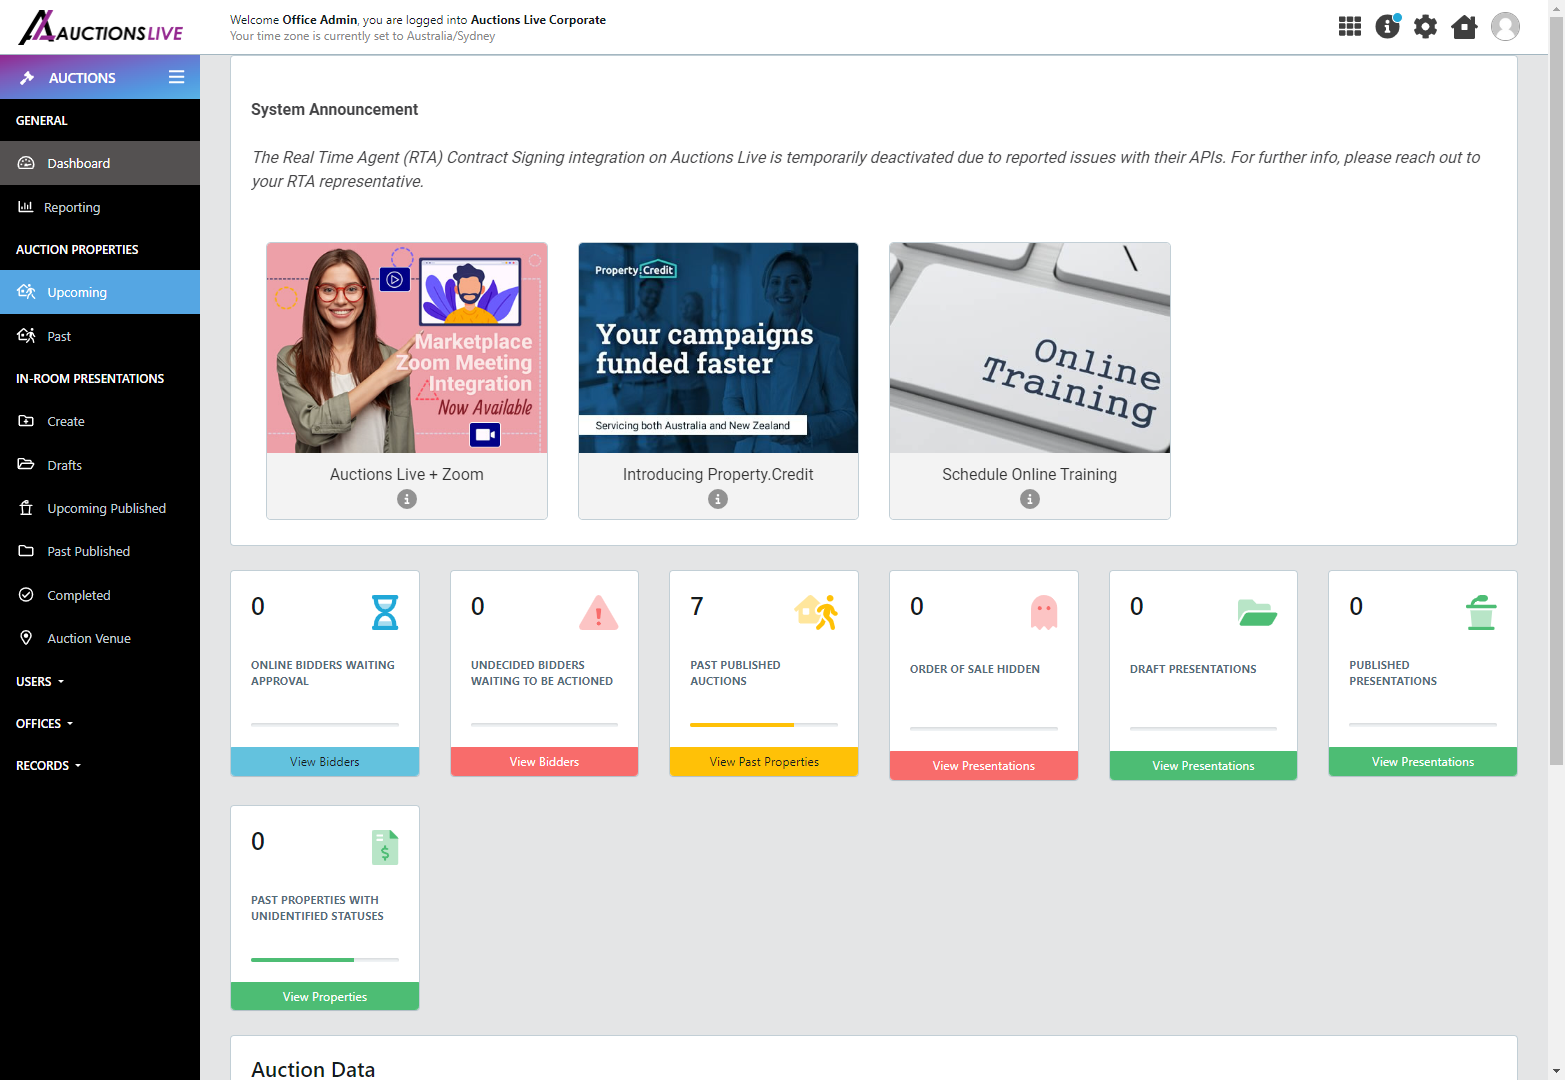Click info icon under Introducing Property.Credit
The image size is (1565, 1080).
coord(718,499)
